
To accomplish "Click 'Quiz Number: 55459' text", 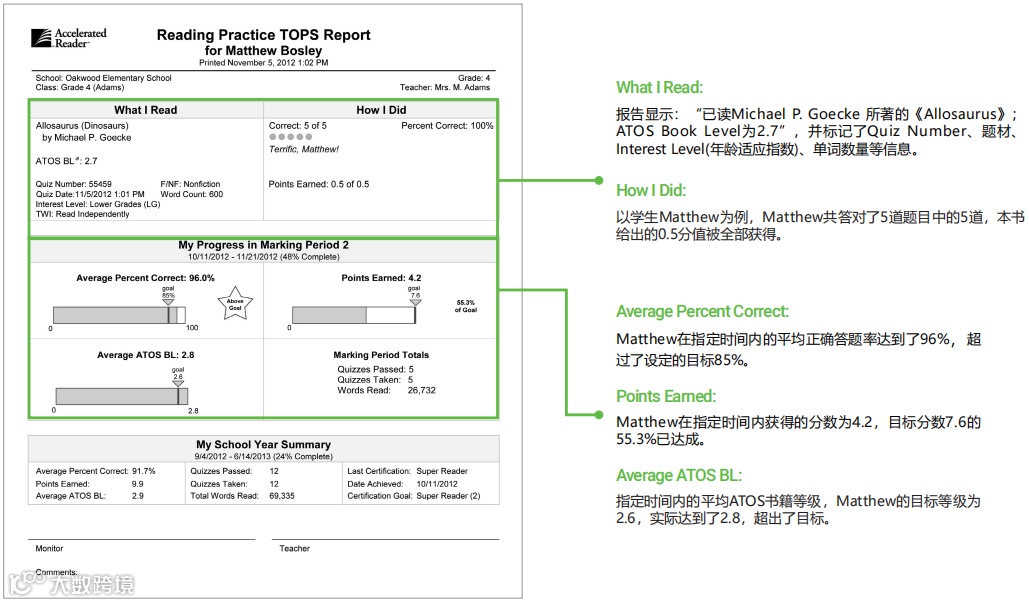I will pos(74,184).
